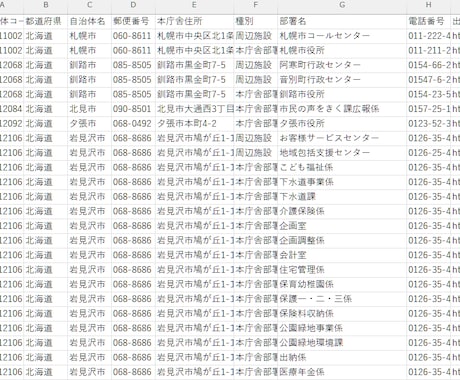This screenshot has width=460, height=380.
Task: Click phone number 011-222-4 cell
Action: click(x=428, y=36)
